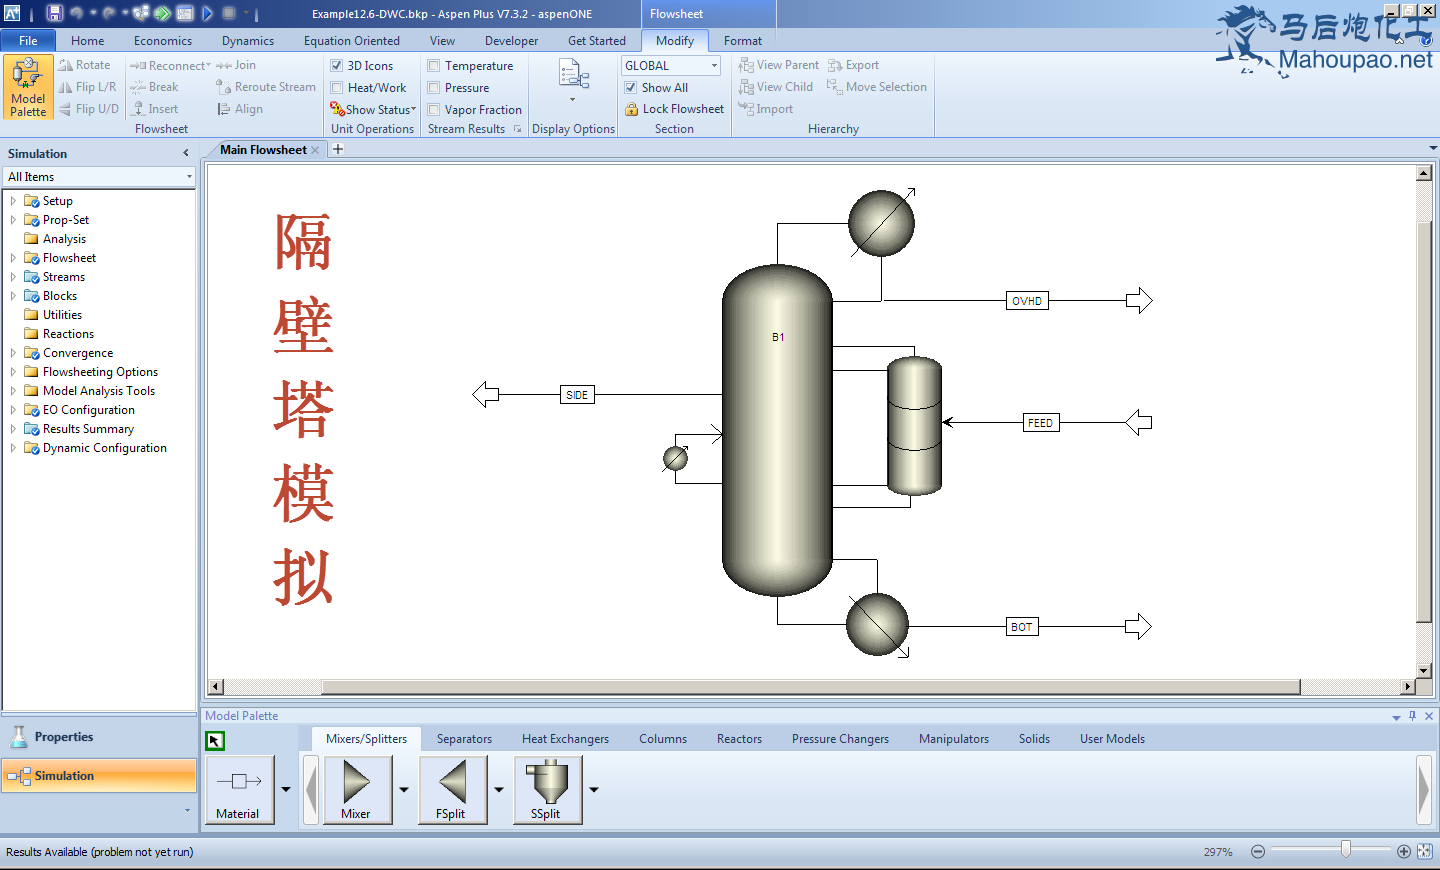
Task: Click the Save icon in quick access toolbar
Action: pos(55,13)
